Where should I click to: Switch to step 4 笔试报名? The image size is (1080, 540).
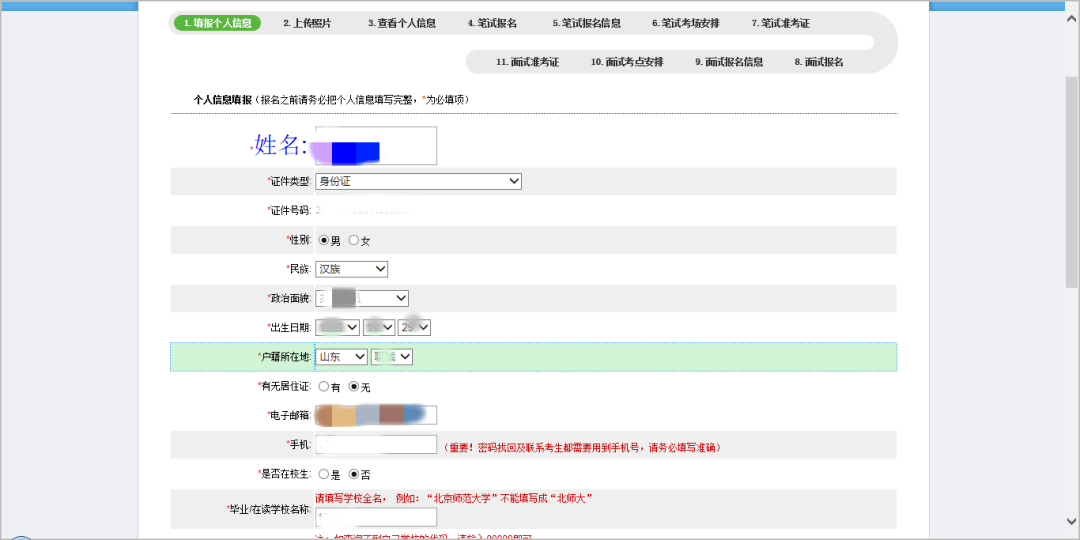492,23
